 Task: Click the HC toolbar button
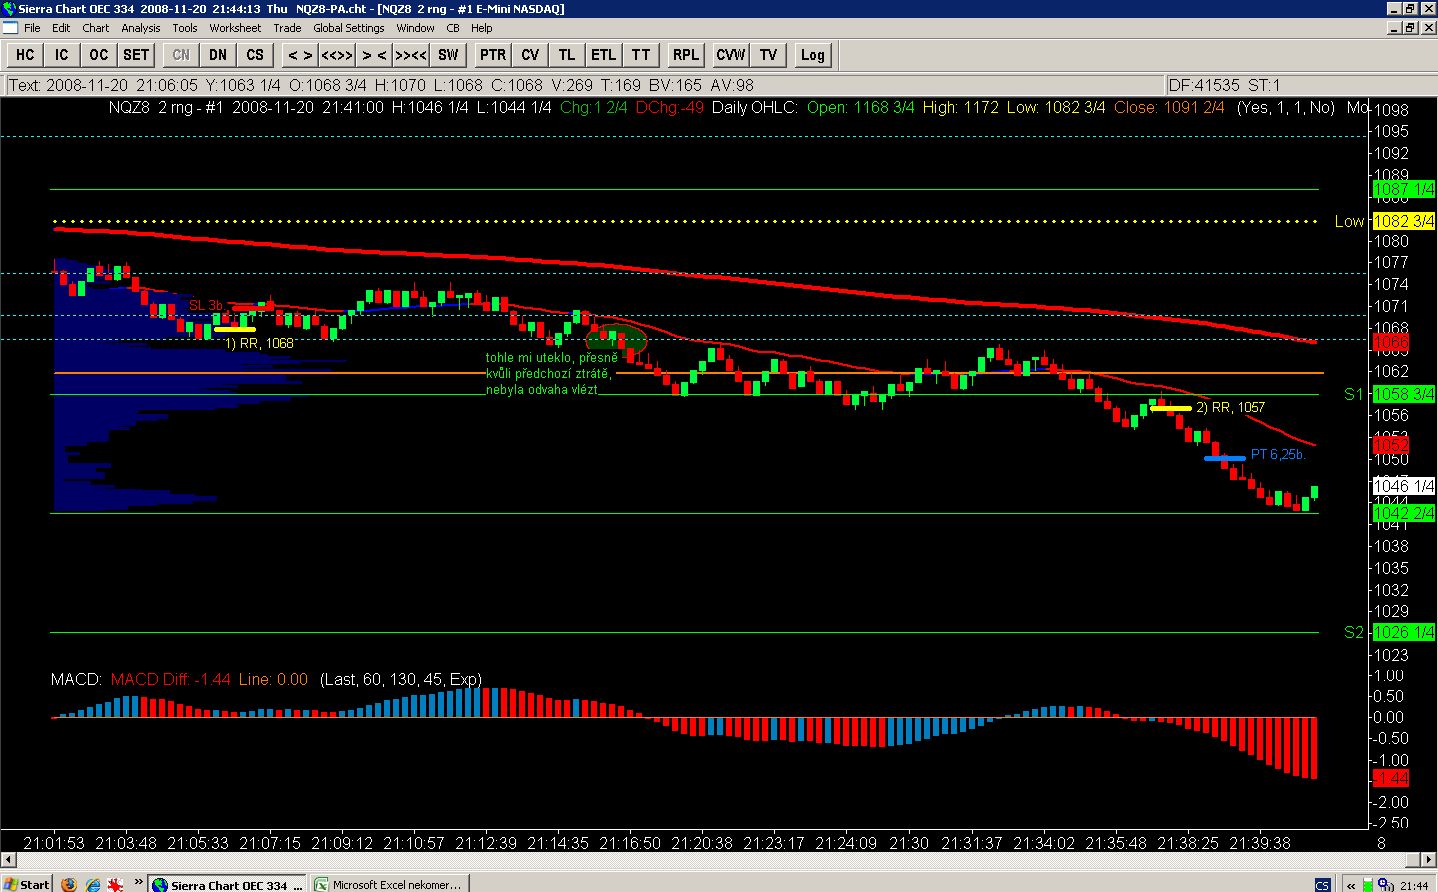25,55
